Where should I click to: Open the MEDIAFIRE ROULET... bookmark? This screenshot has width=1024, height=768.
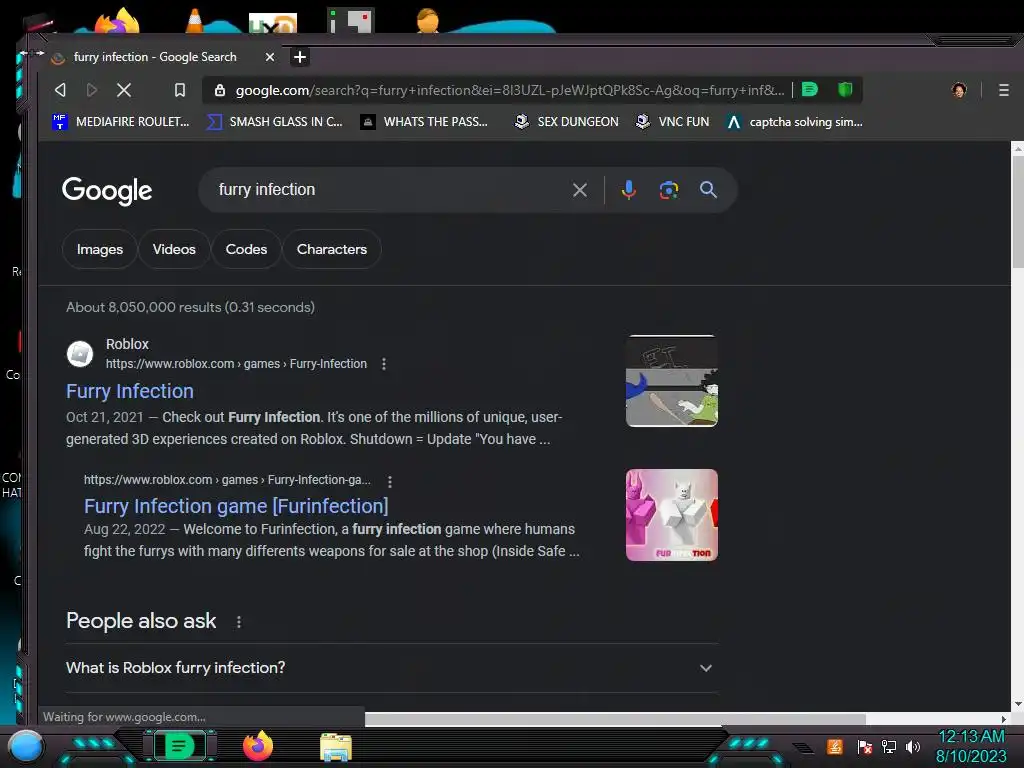point(121,121)
